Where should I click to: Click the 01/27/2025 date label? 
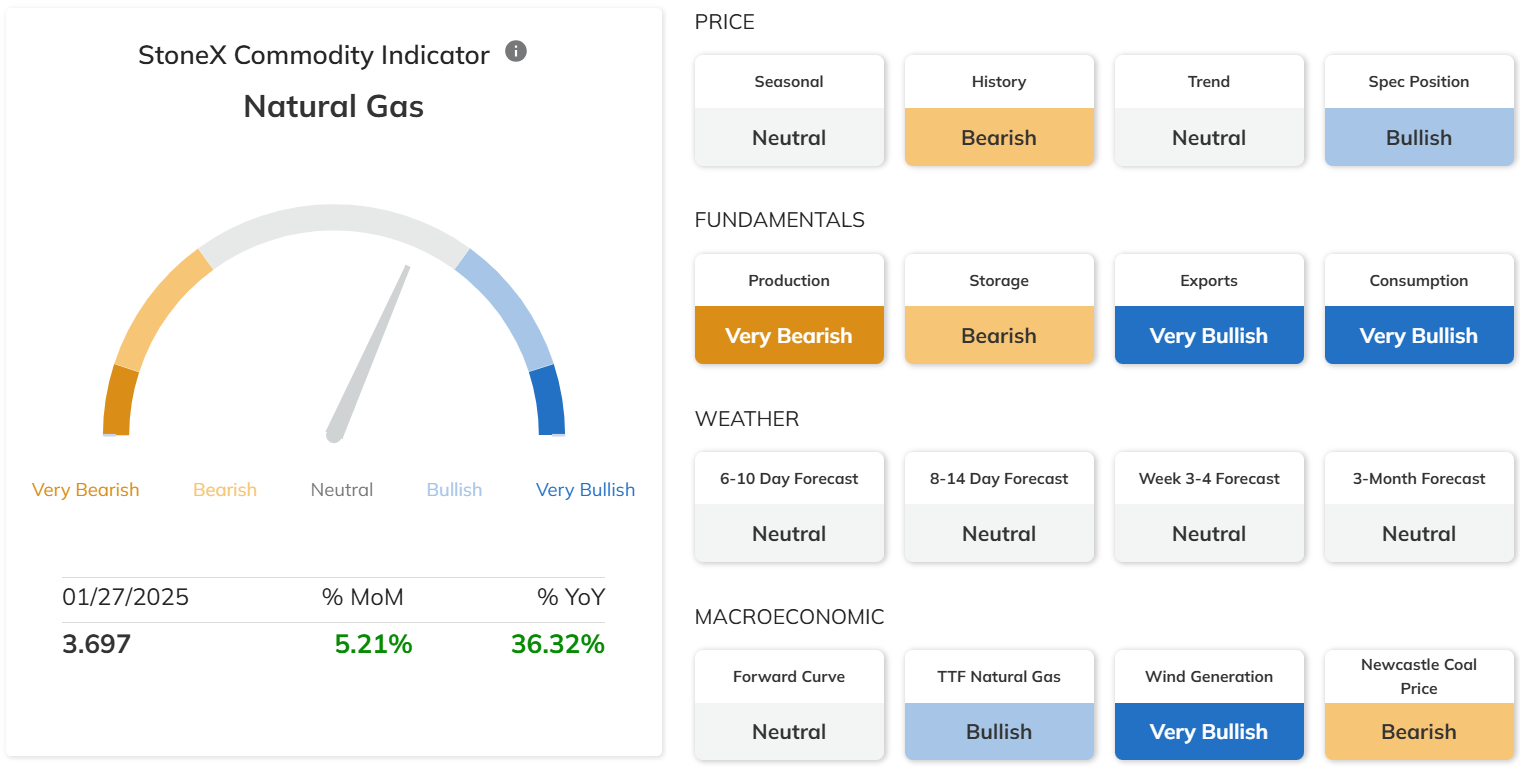125,598
